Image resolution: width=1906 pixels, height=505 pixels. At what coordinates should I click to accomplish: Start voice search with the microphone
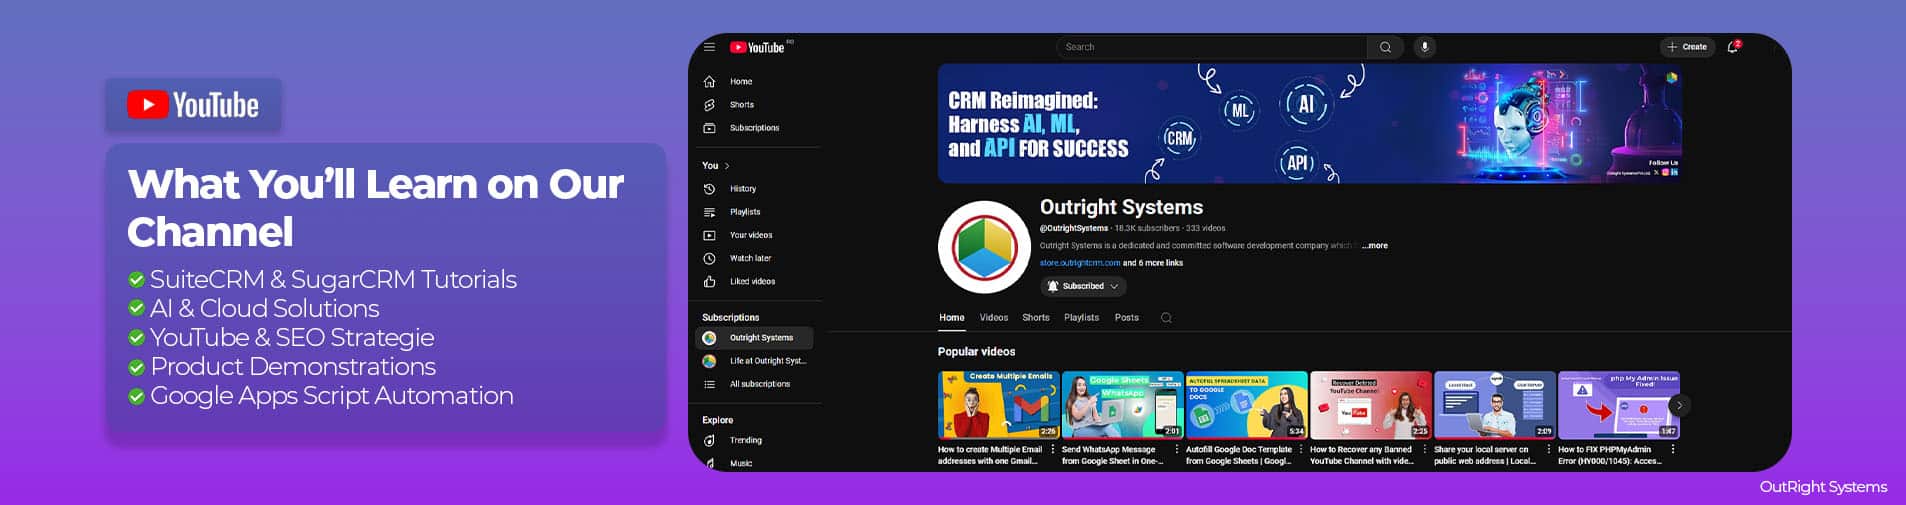click(x=1425, y=47)
